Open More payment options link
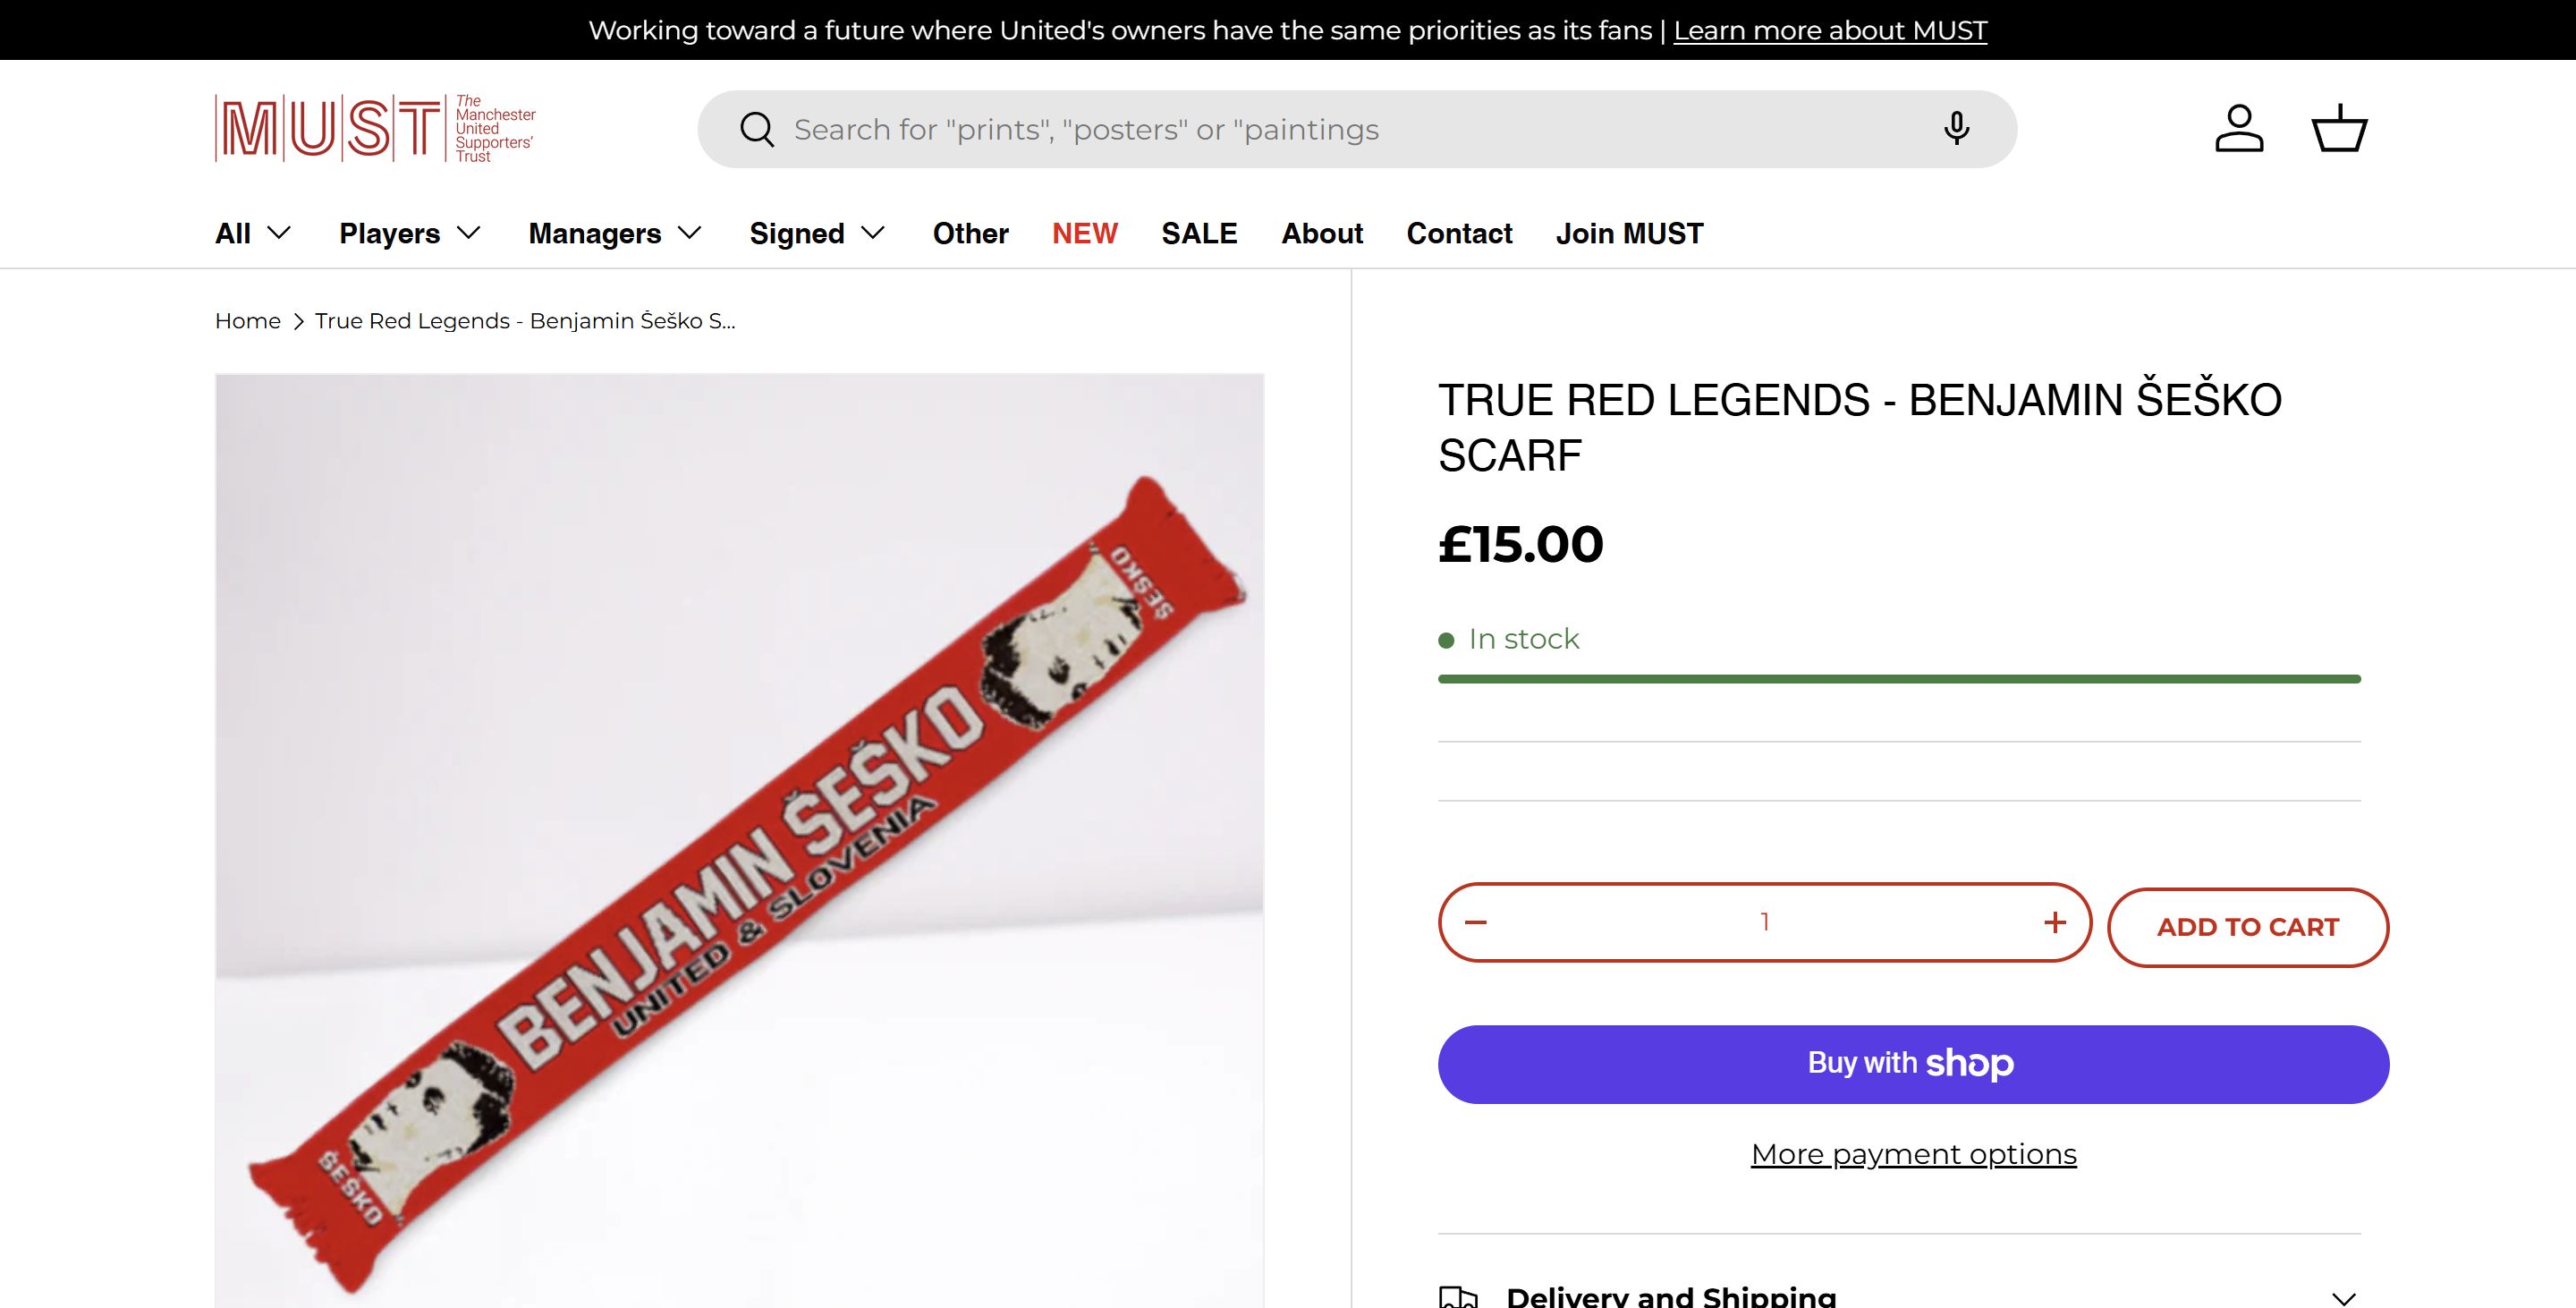Viewport: 2576px width, 1308px height. coord(1913,1154)
